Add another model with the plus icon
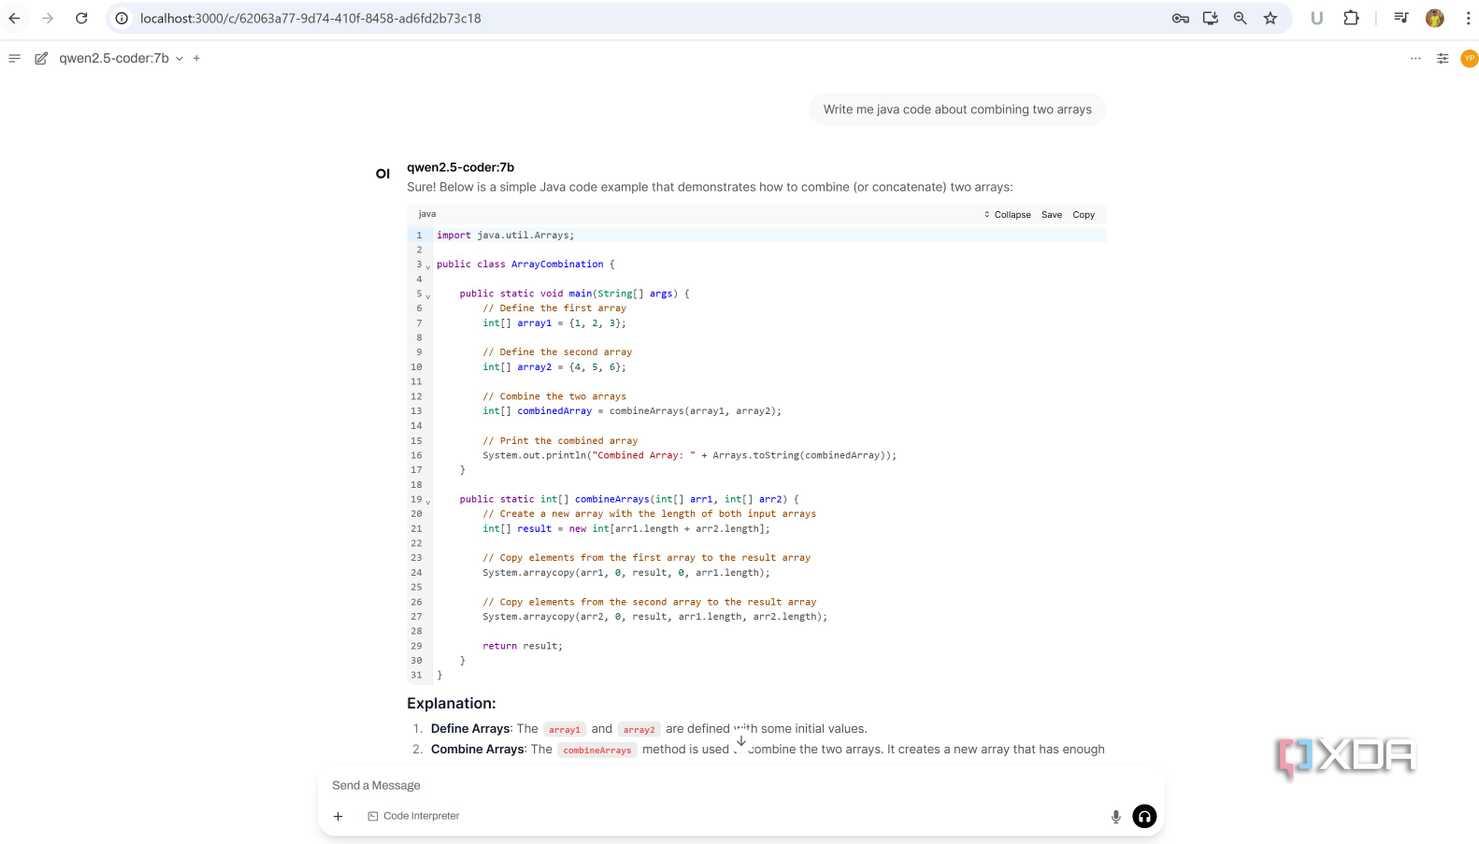 pos(196,58)
